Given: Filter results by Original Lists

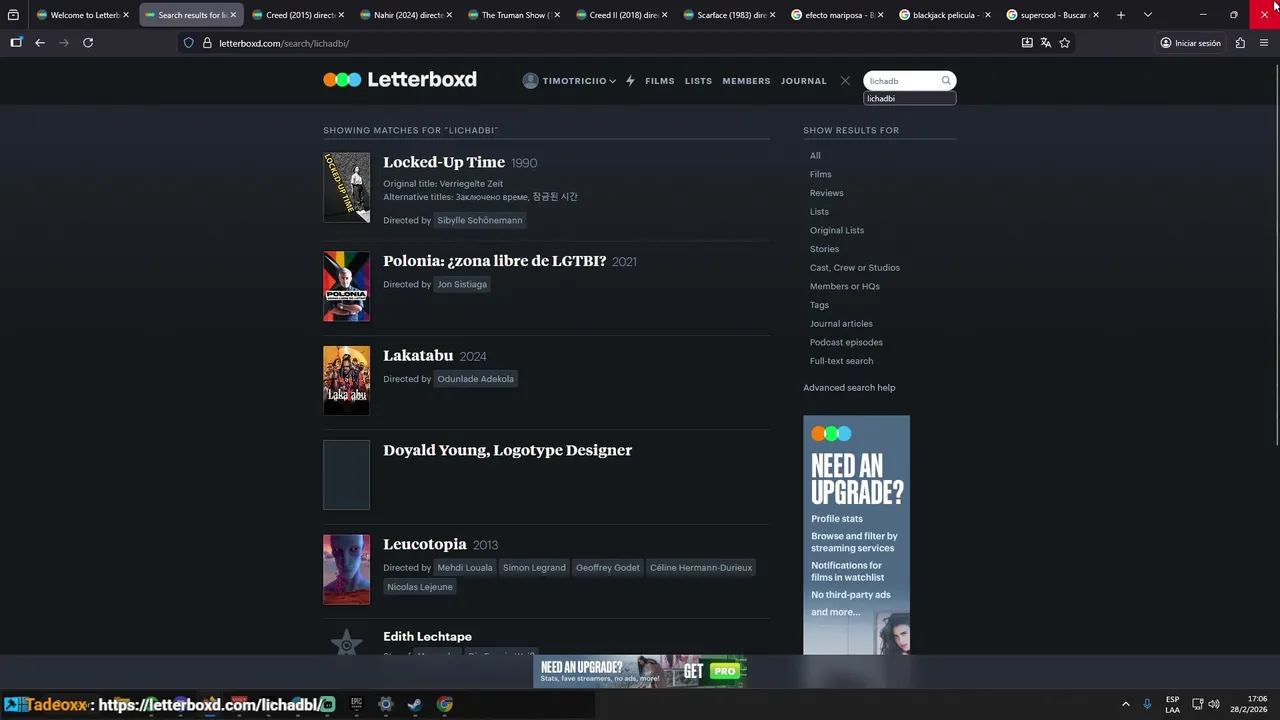Looking at the screenshot, I should 837,230.
